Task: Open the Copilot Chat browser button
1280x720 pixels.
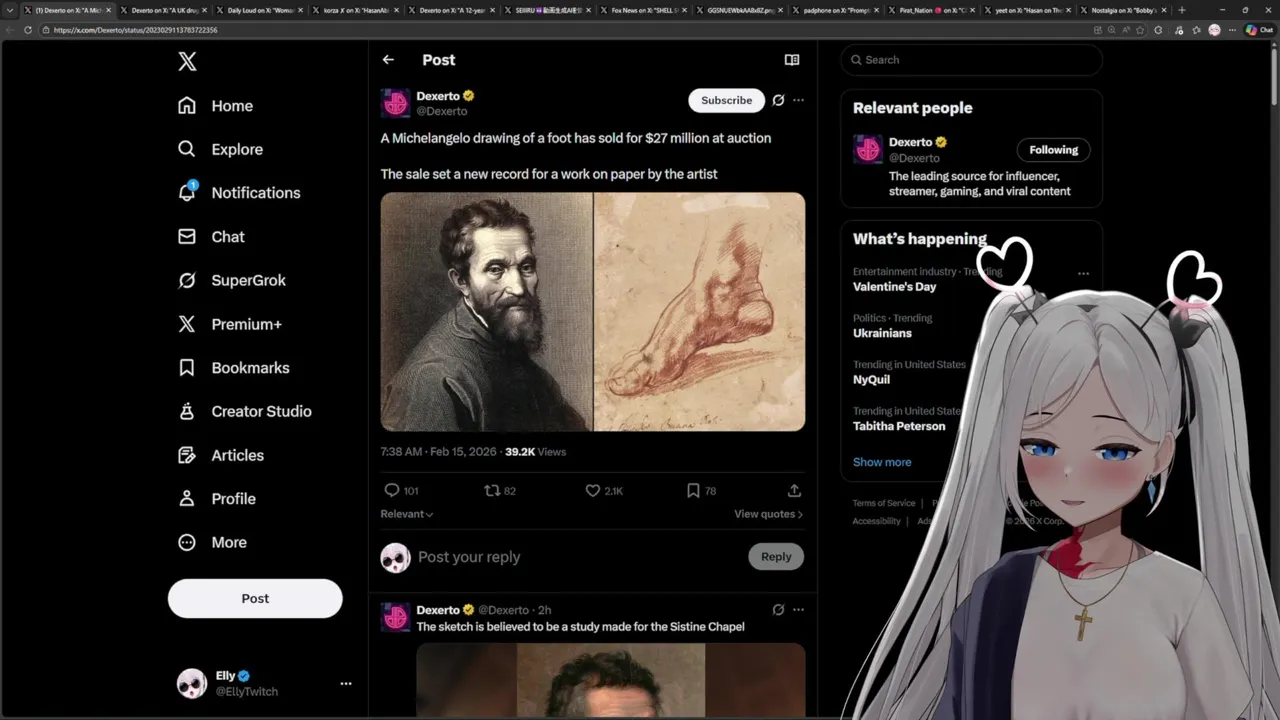Action: coord(1258,30)
